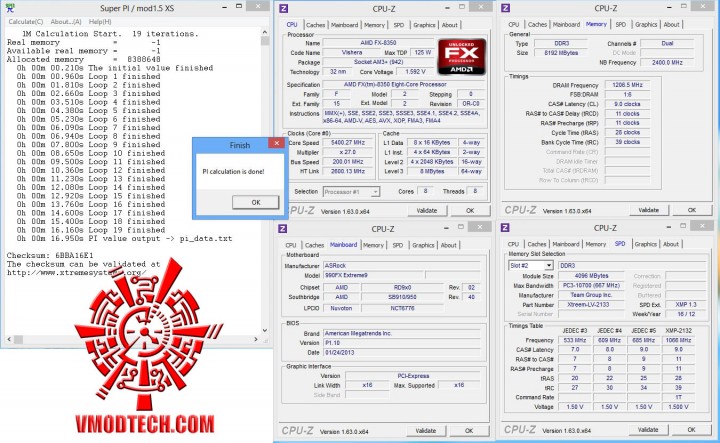Click the DRAM Frequency value 1206.5 MHz

[627, 85]
